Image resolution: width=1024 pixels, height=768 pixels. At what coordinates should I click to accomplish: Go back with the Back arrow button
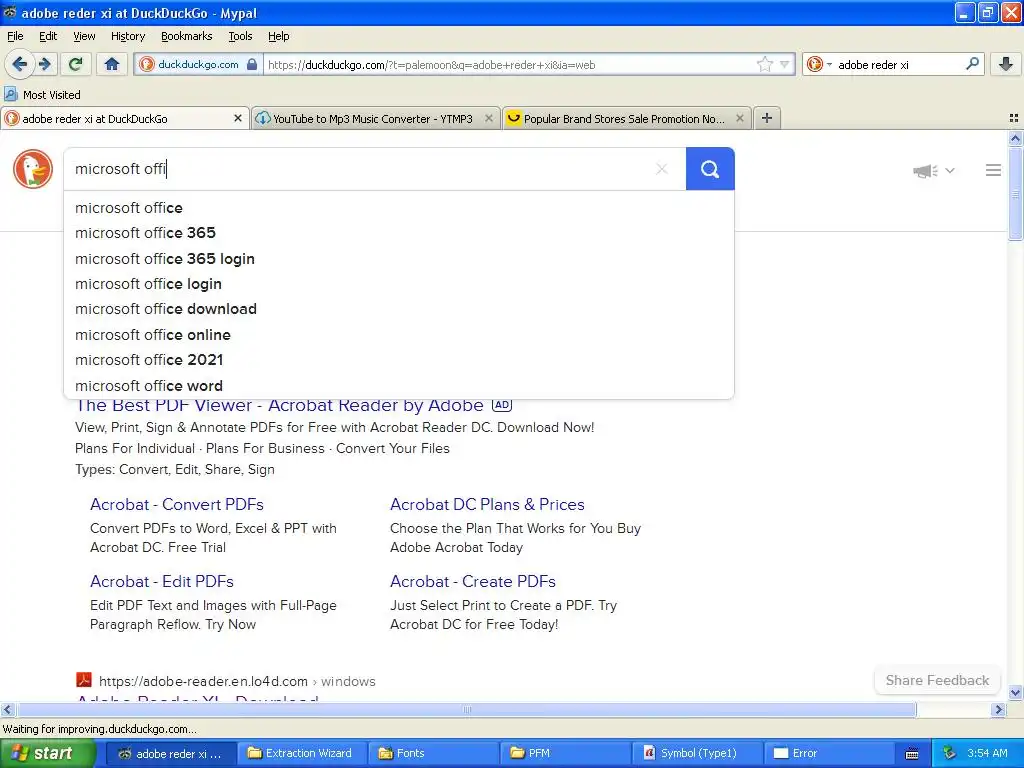tap(20, 64)
